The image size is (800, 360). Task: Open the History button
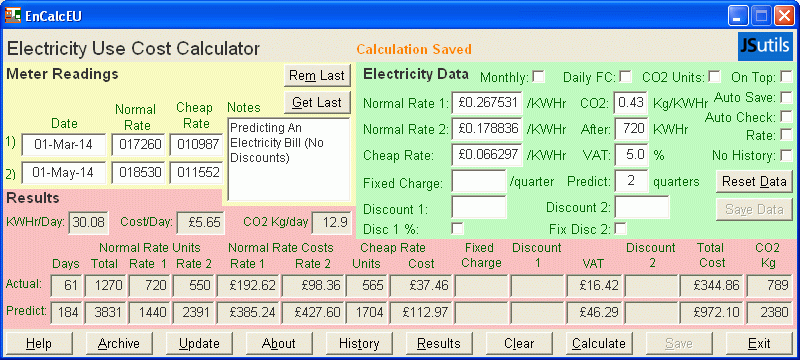tap(359, 343)
